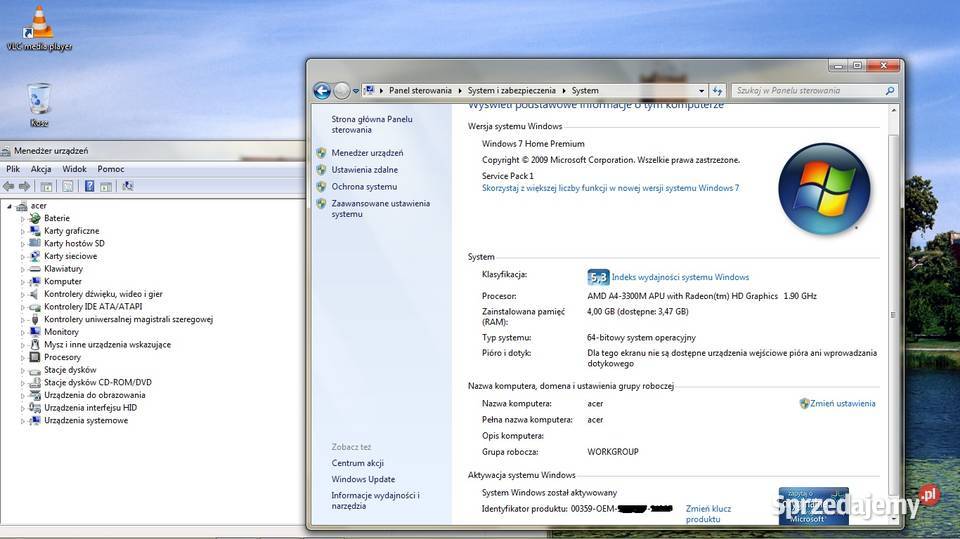Open the Kosz recycle bin icon
This screenshot has width=960, height=539.
tap(39, 105)
